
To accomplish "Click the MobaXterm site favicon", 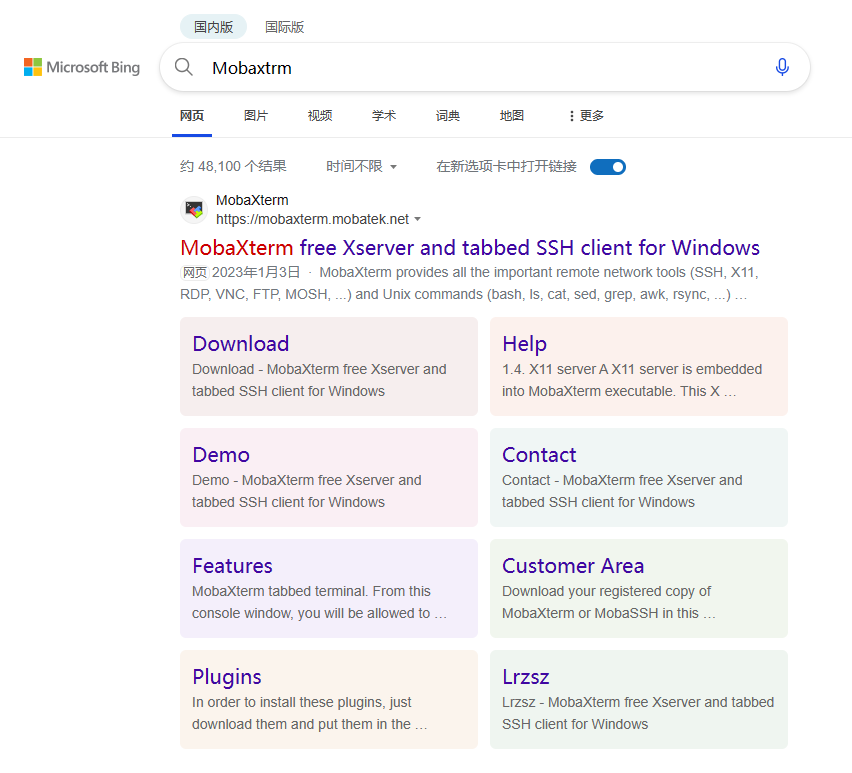I will [x=194, y=209].
